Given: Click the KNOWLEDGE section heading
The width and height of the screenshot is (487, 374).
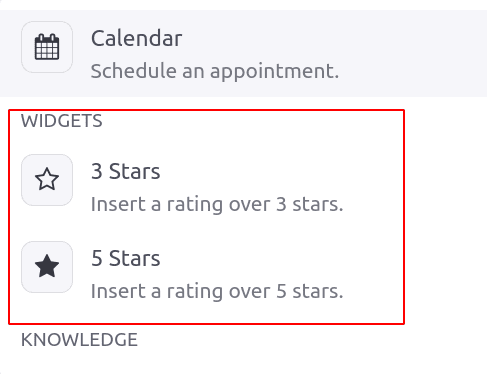Looking at the screenshot, I should [x=79, y=340].
